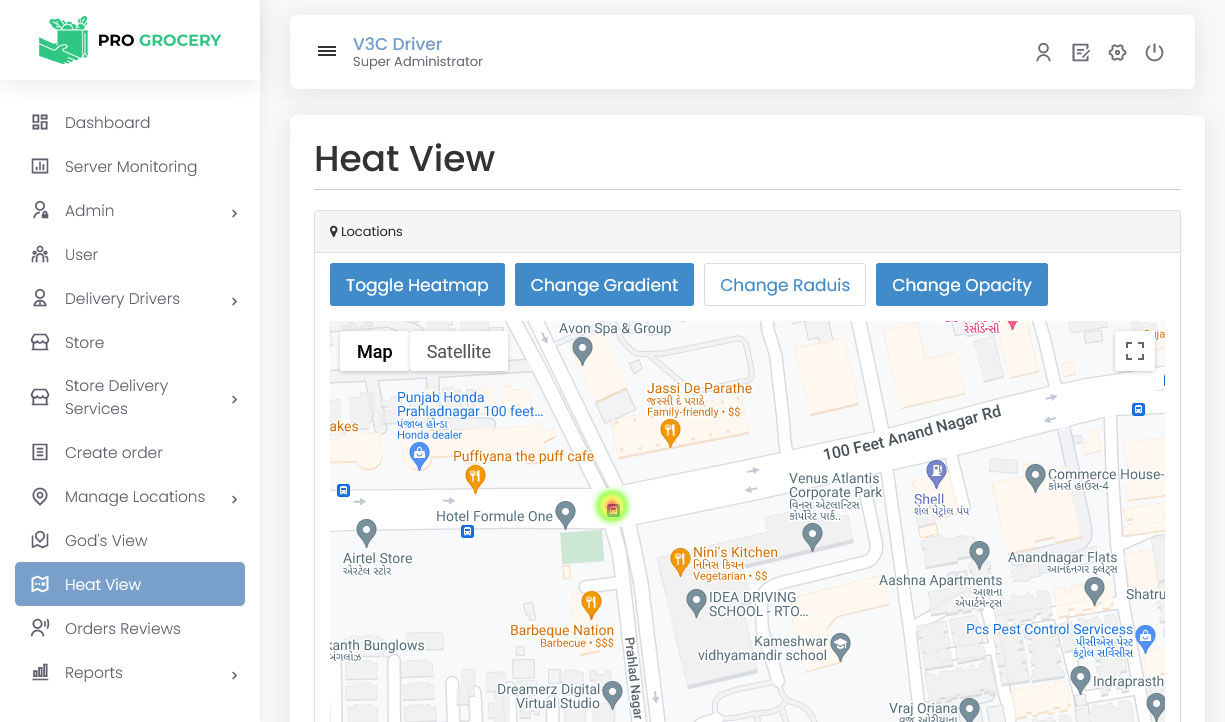This screenshot has width=1225, height=722.
Task: Click the Manage Locations pin icon
Action: (x=40, y=496)
